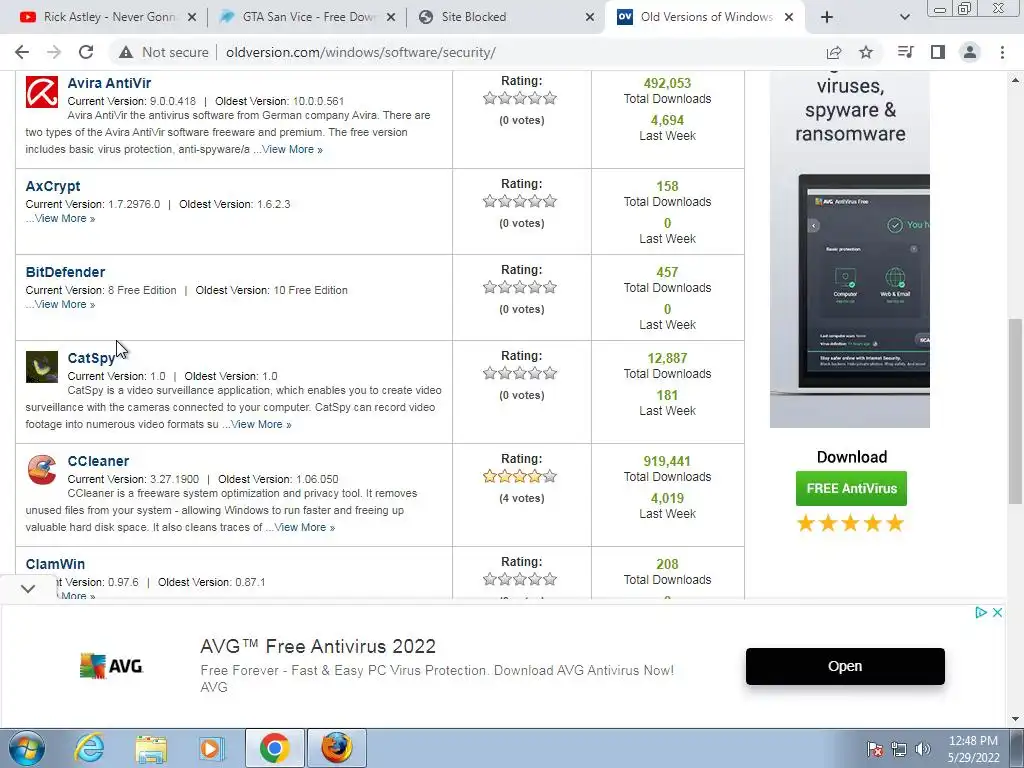Click the page scrollbar down arrow
The height and width of the screenshot is (768, 1024).
[1015, 720]
